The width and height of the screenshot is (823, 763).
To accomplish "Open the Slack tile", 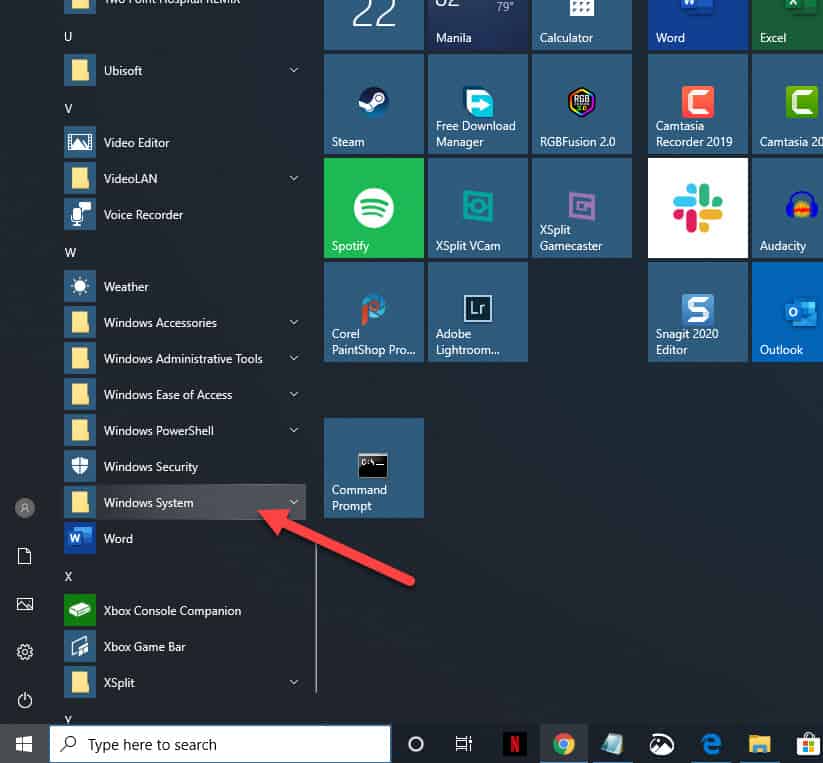I will pos(698,208).
